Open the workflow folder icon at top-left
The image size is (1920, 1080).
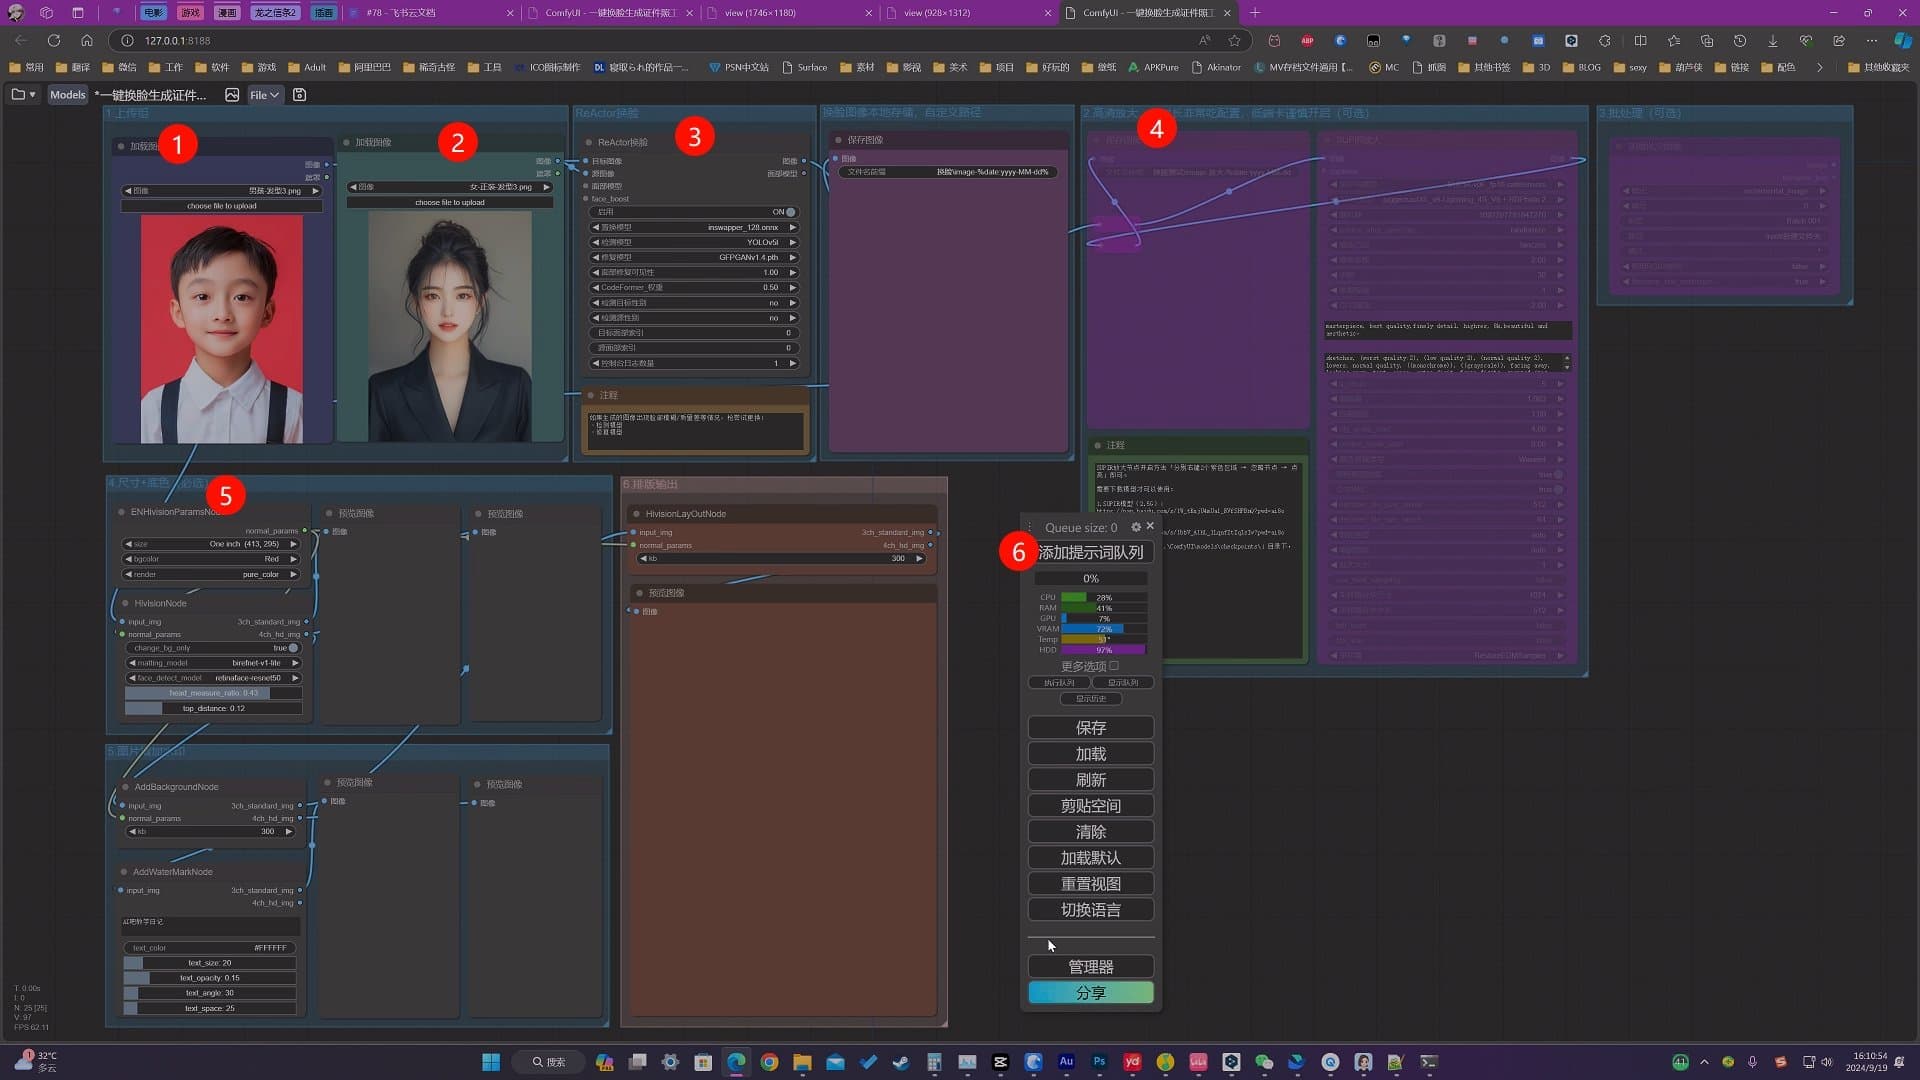click(19, 95)
